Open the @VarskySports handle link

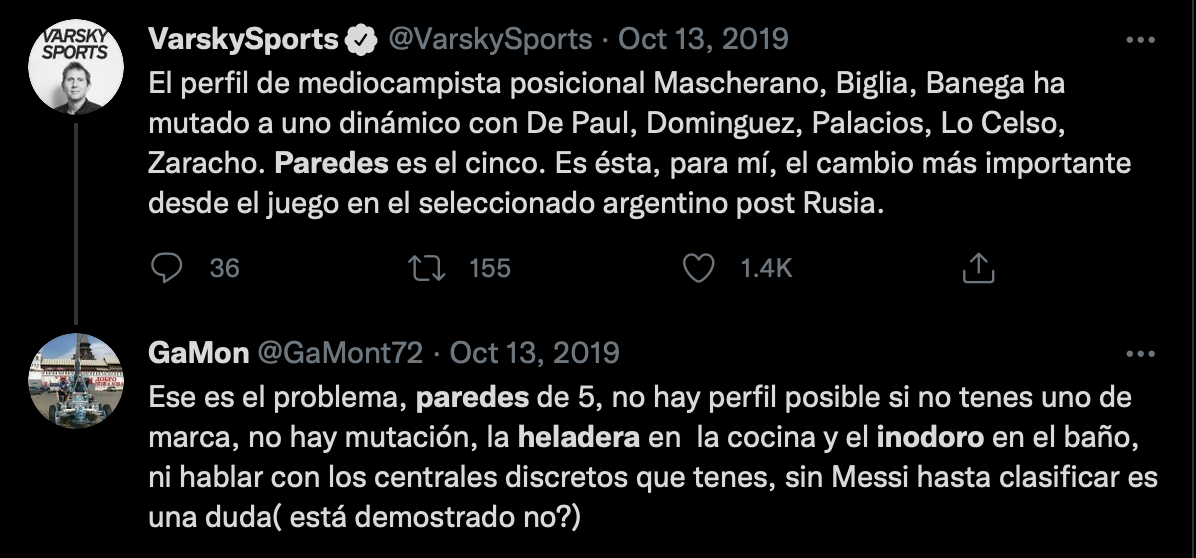click(489, 40)
